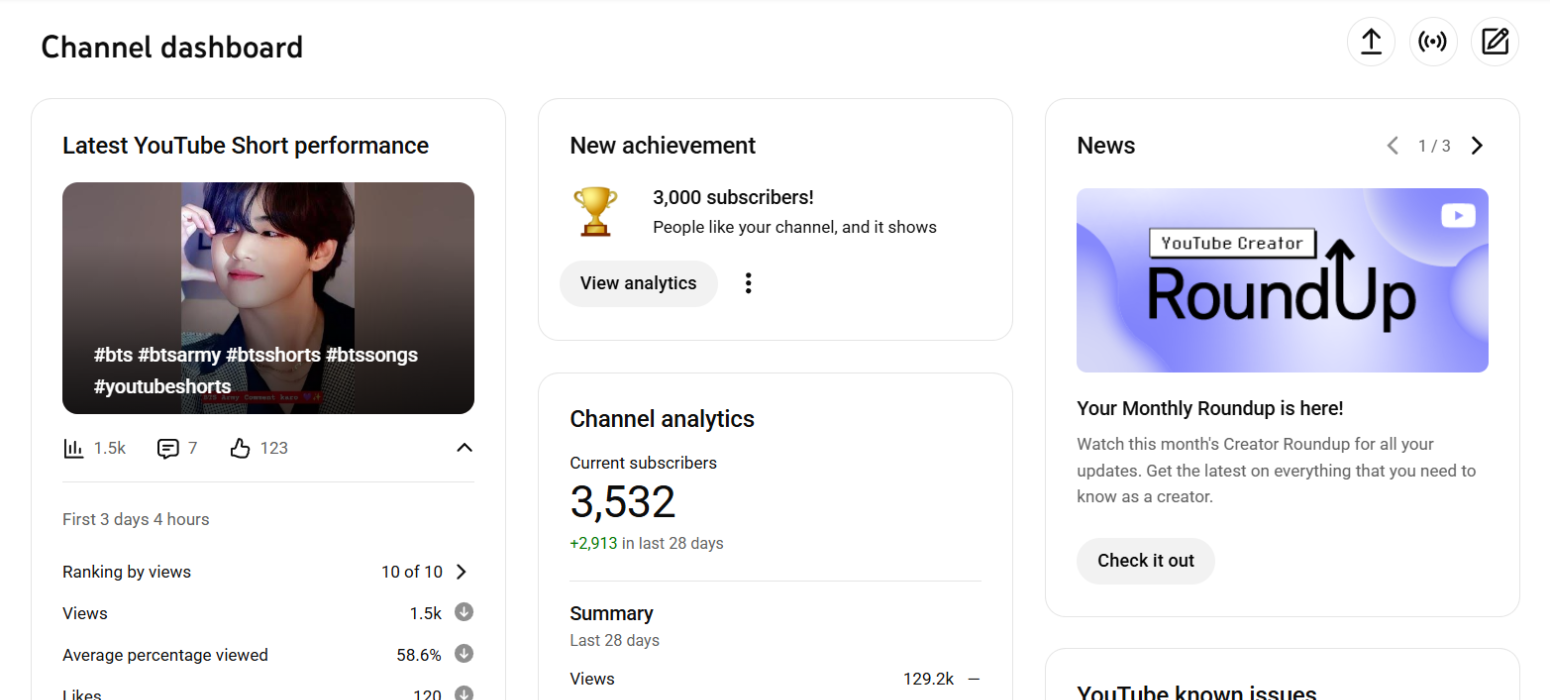Collapse the Short performance stats with the up chevron
This screenshot has height=700, width=1550.
pyautogui.click(x=464, y=448)
